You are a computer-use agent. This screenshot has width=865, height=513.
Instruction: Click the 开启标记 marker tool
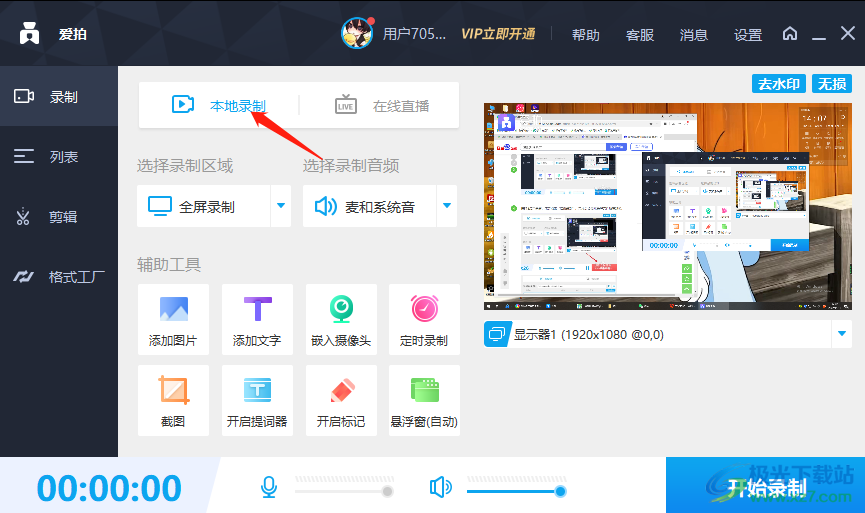coord(341,400)
